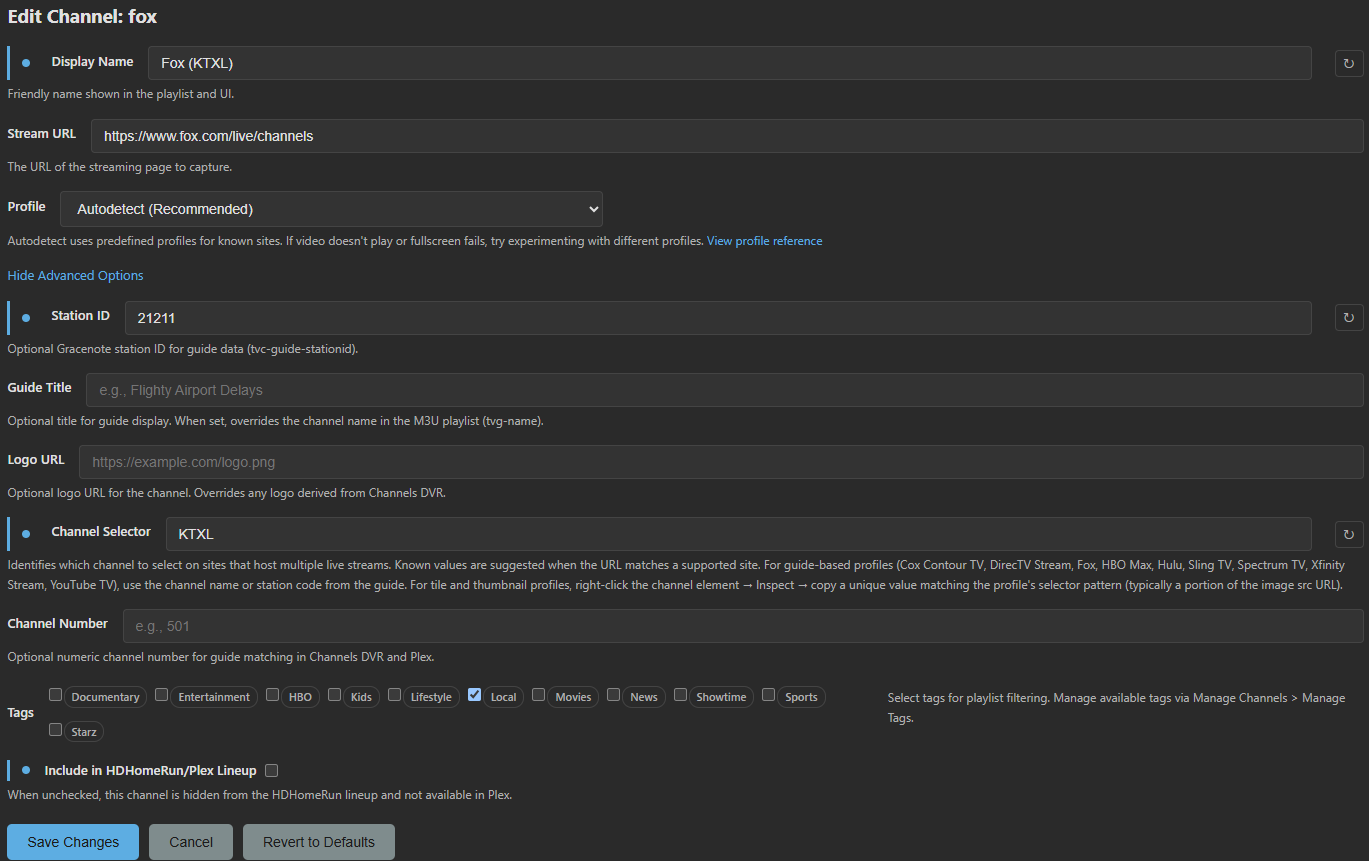Enable the HBO tag checkbox
This screenshot has height=861, width=1369.
click(x=273, y=695)
